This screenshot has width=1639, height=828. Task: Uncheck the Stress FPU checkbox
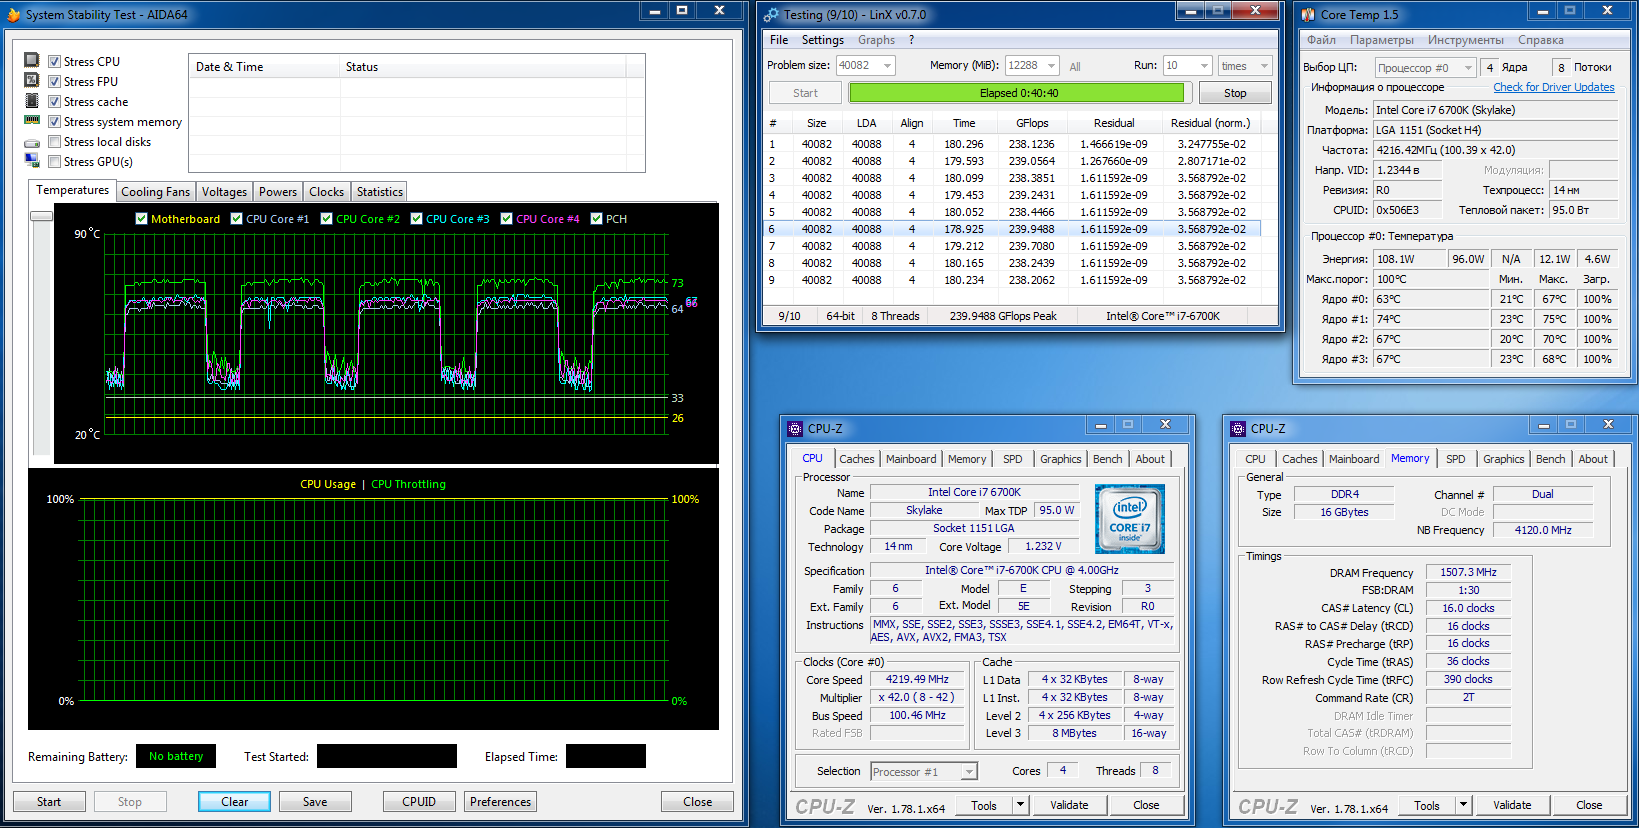55,82
